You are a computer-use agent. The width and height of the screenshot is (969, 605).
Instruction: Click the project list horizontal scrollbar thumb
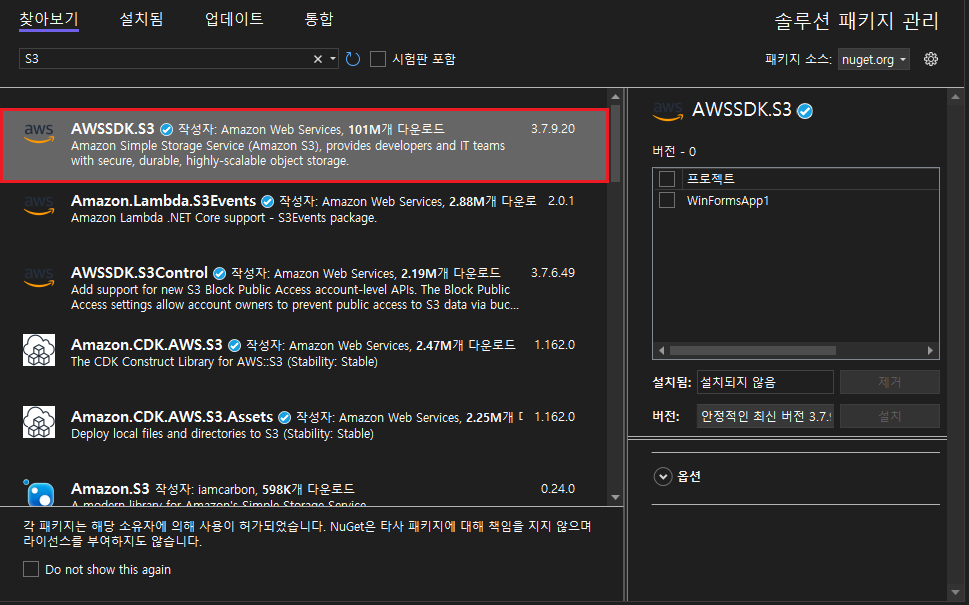(x=753, y=350)
